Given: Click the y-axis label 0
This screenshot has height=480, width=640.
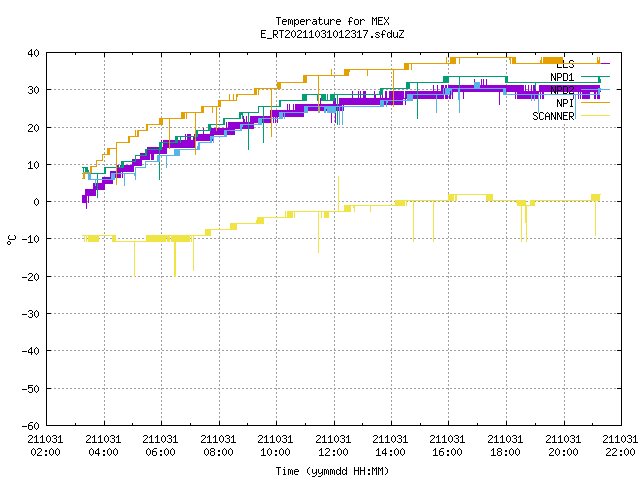Looking at the screenshot, I should pyautogui.click(x=37, y=202).
